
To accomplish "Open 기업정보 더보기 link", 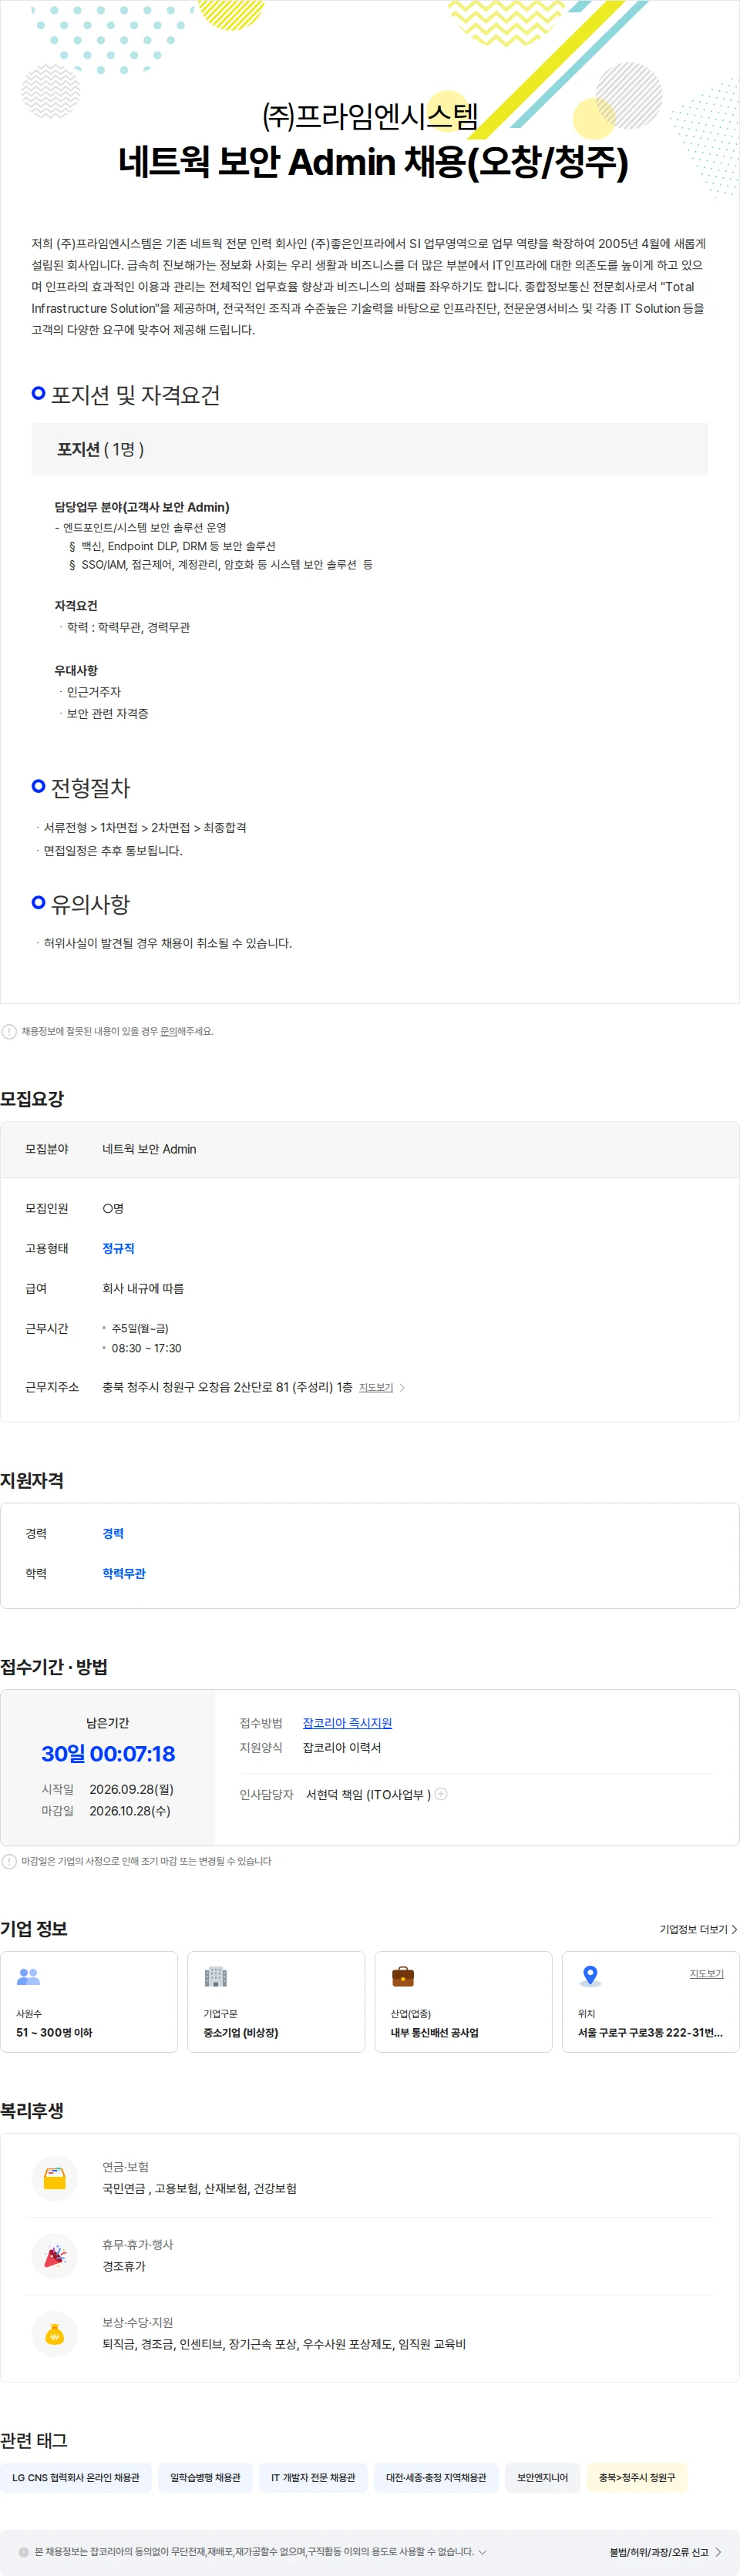I will tap(698, 1929).
